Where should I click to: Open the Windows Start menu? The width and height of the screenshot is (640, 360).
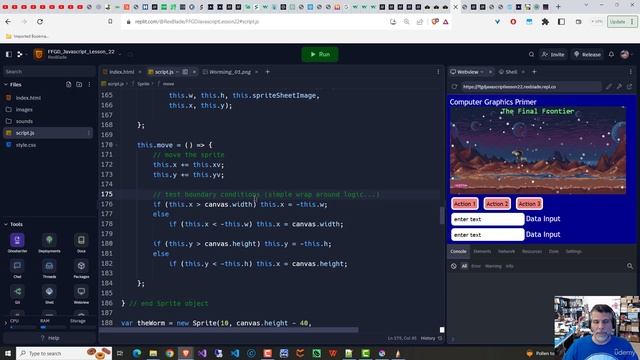pyautogui.click(x=8, y=353)
